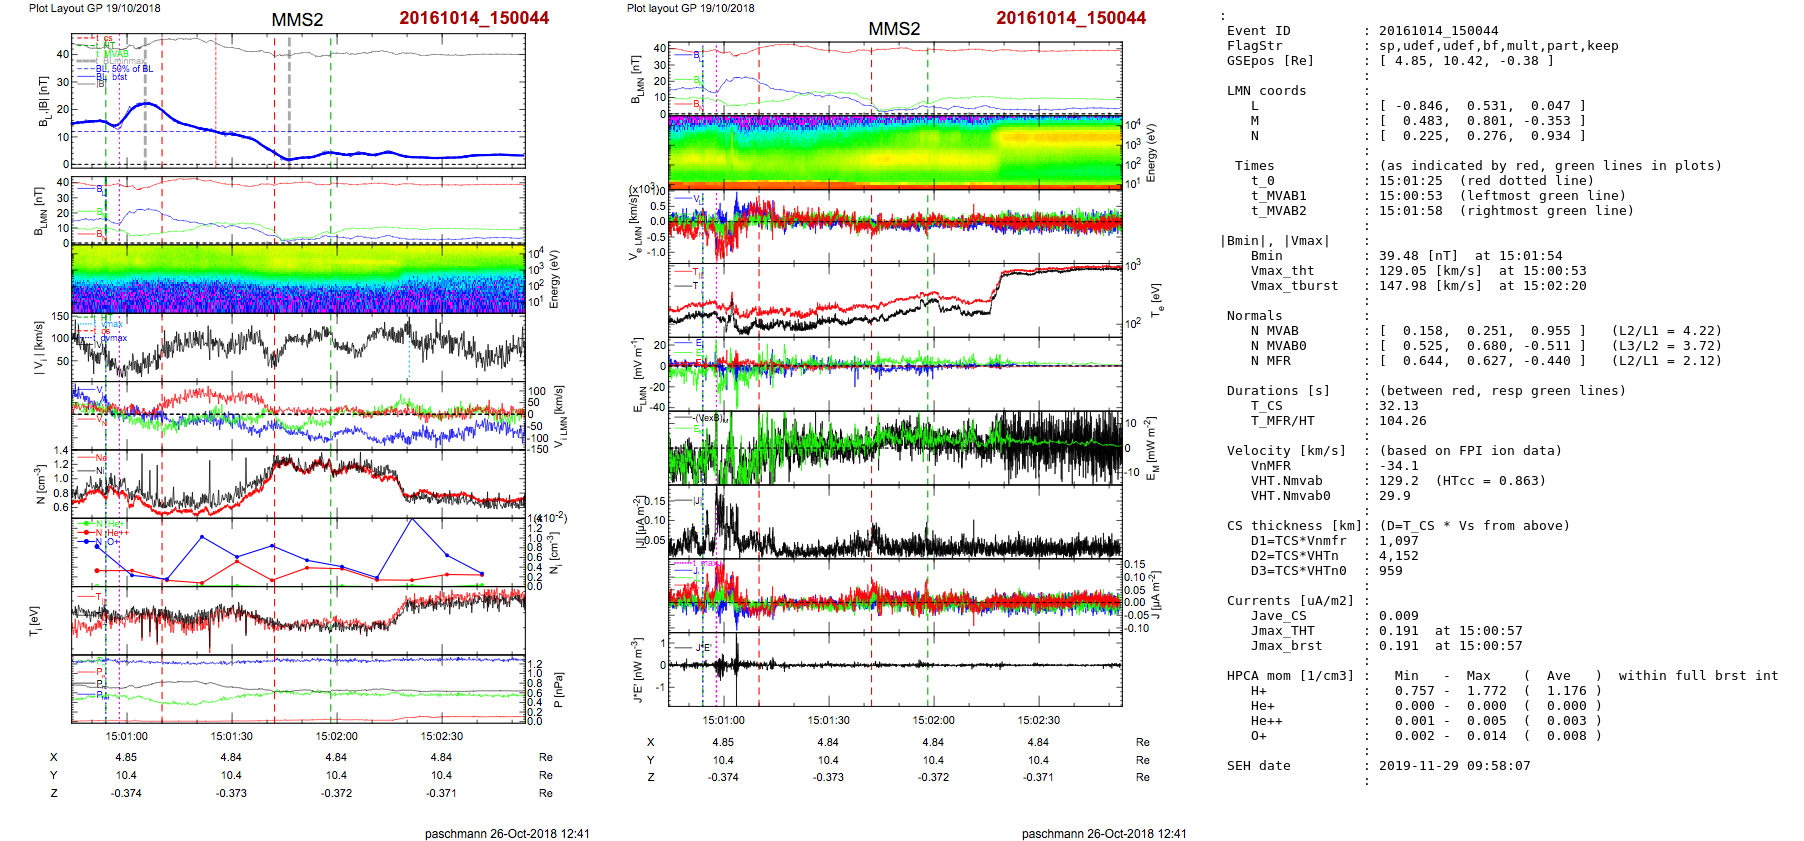
Task: Click the Currents [uA/m2] heading
Action: (x=1289, y=601)
